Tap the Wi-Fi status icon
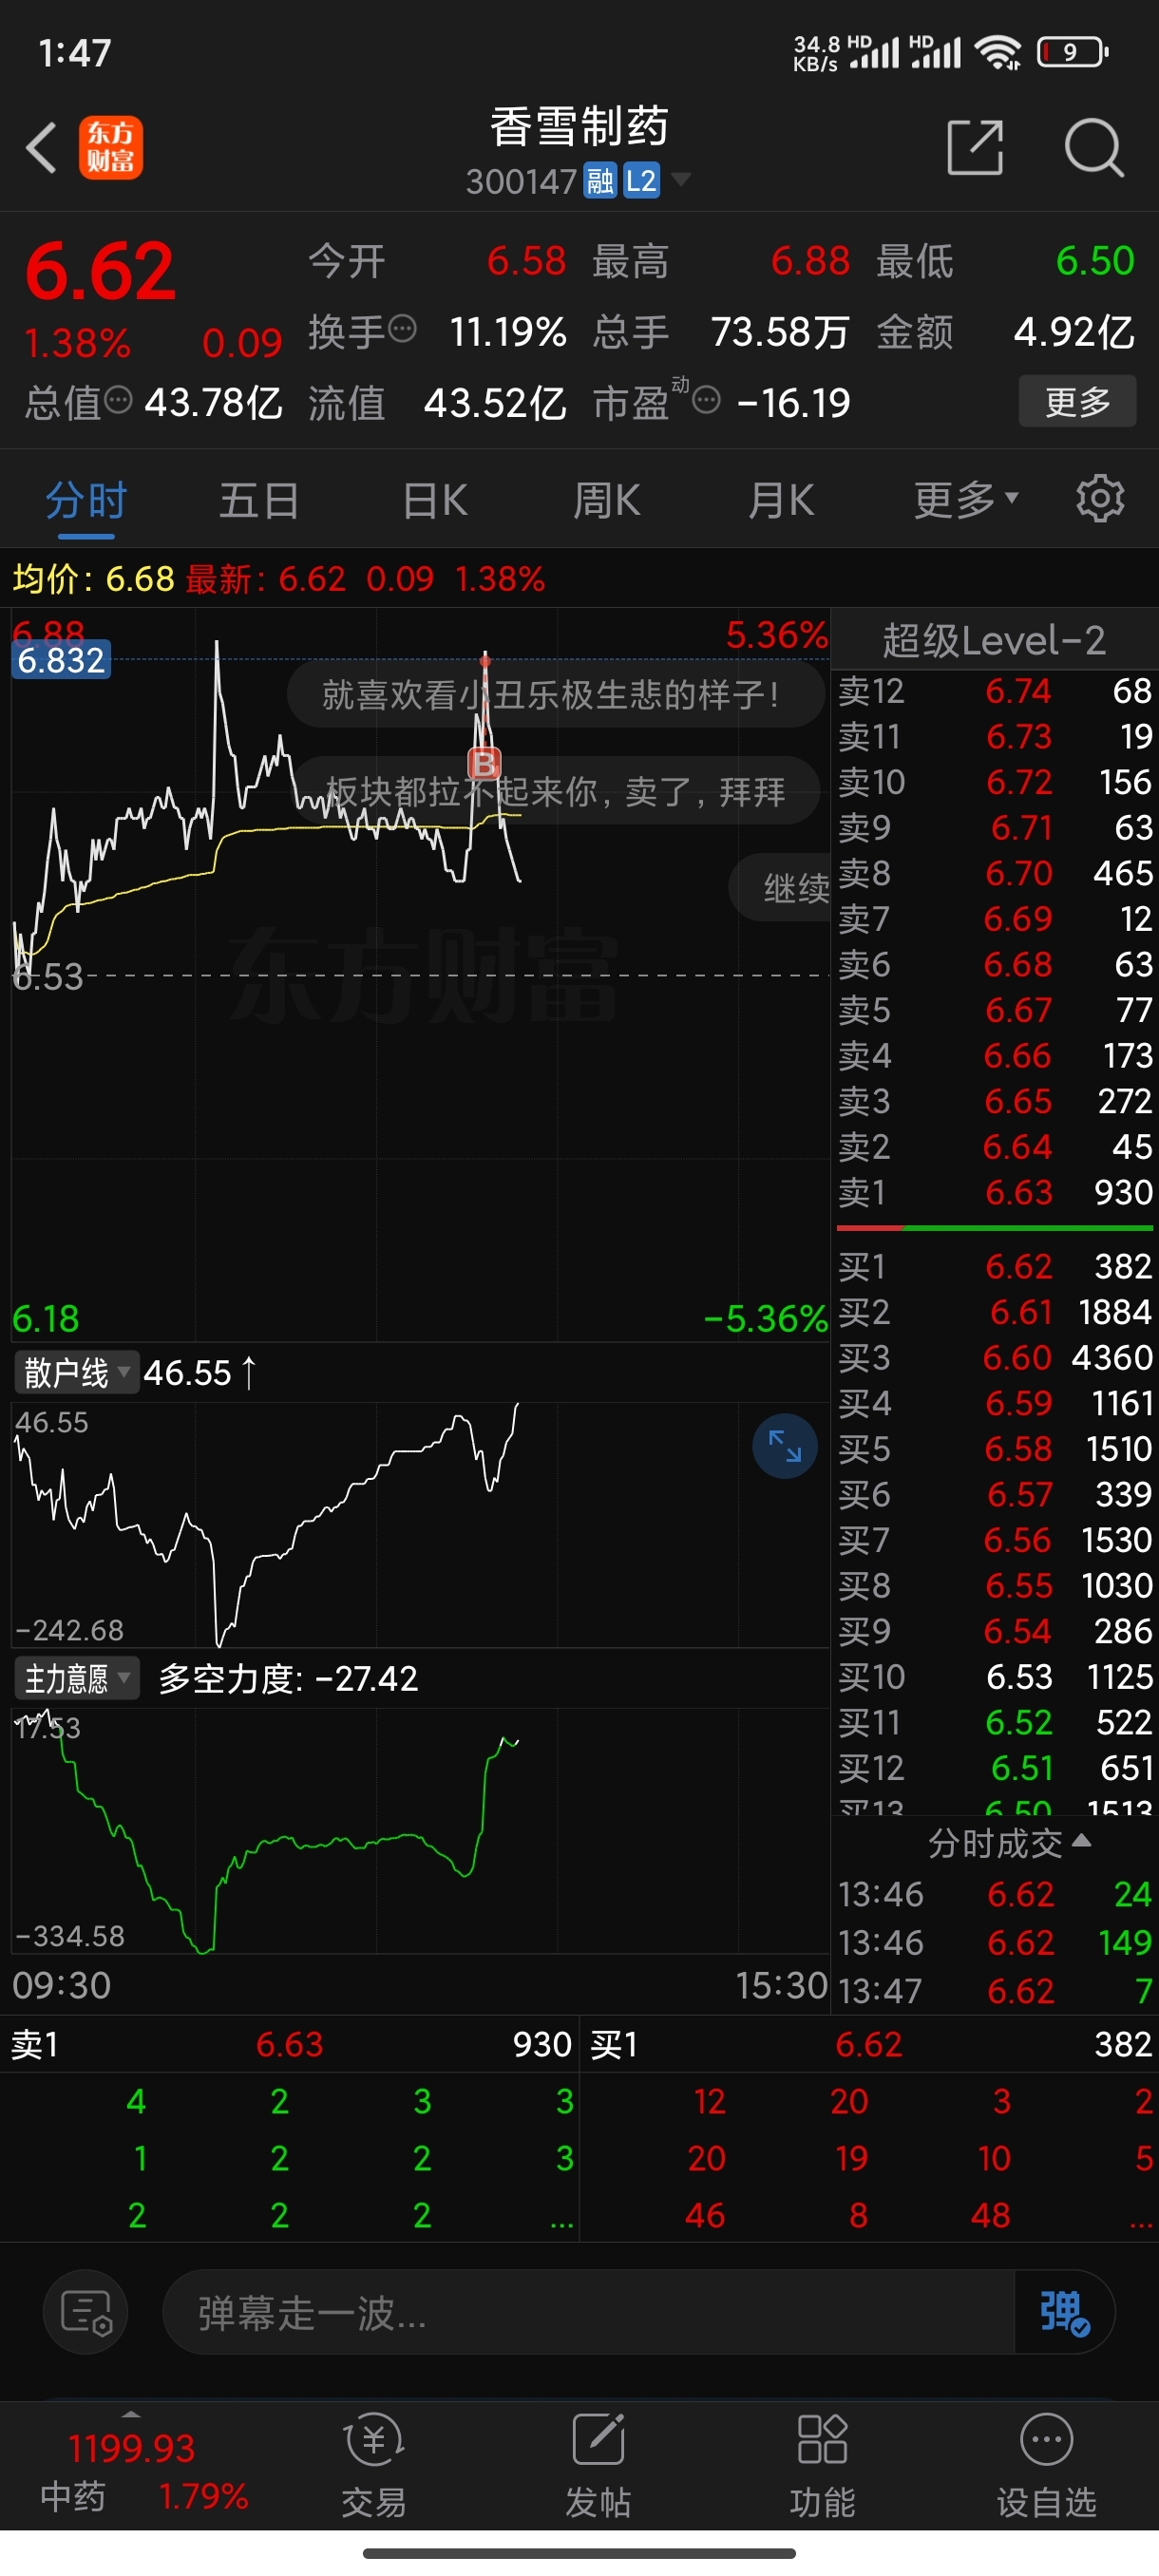 (x=999, y=51)
